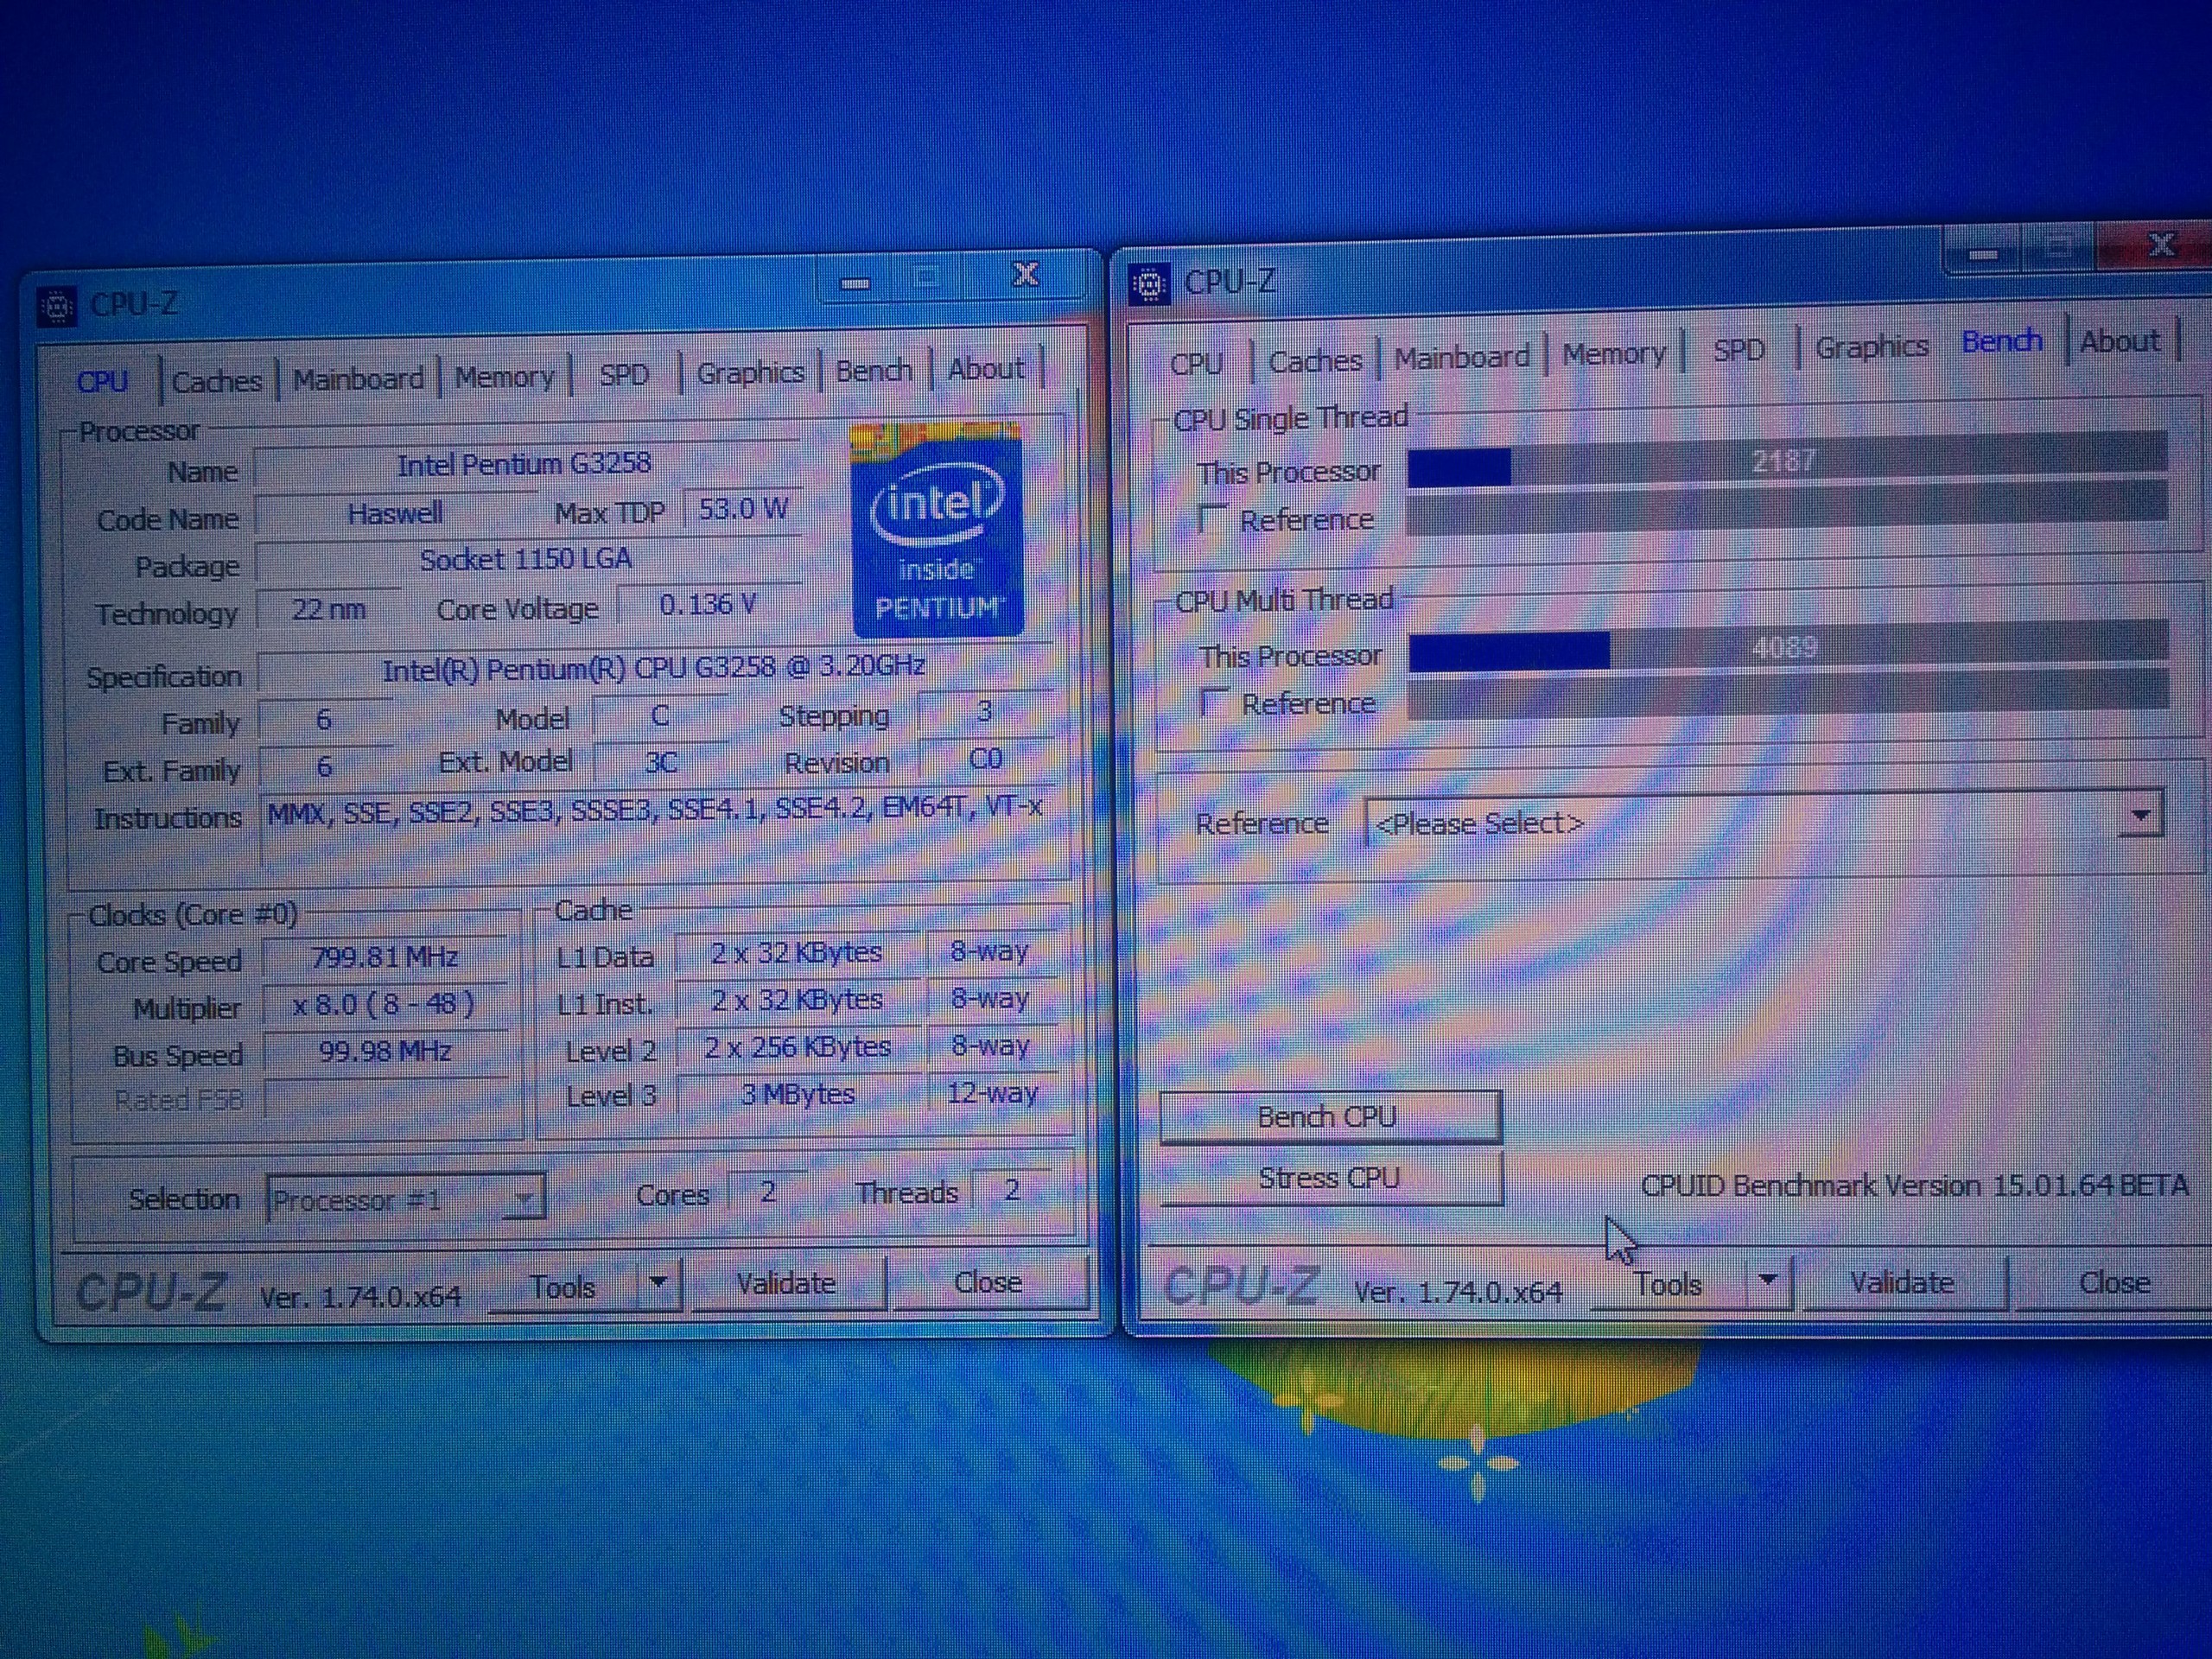Click Bus Speed value 99.98 MHz

point(385,1051)
